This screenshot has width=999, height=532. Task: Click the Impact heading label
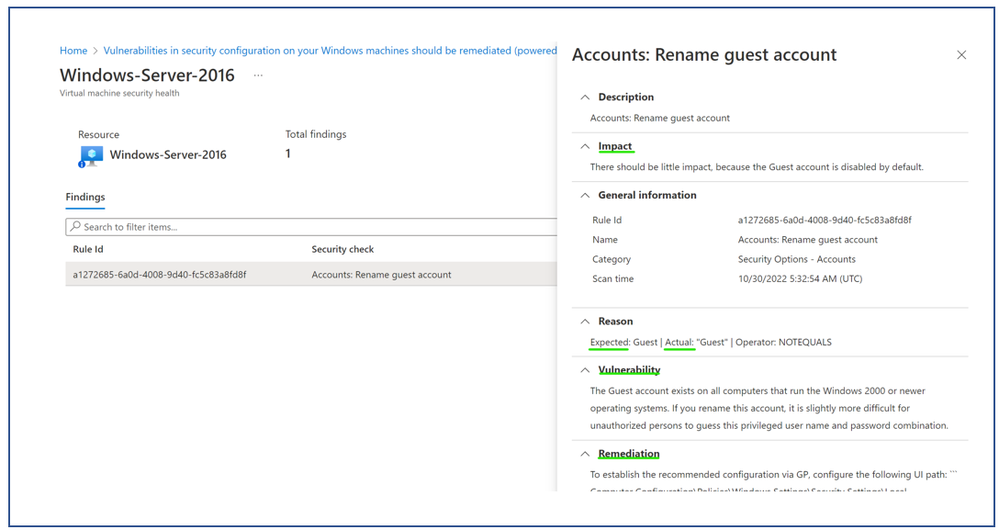pyautogui.click(x=615, y=146)
